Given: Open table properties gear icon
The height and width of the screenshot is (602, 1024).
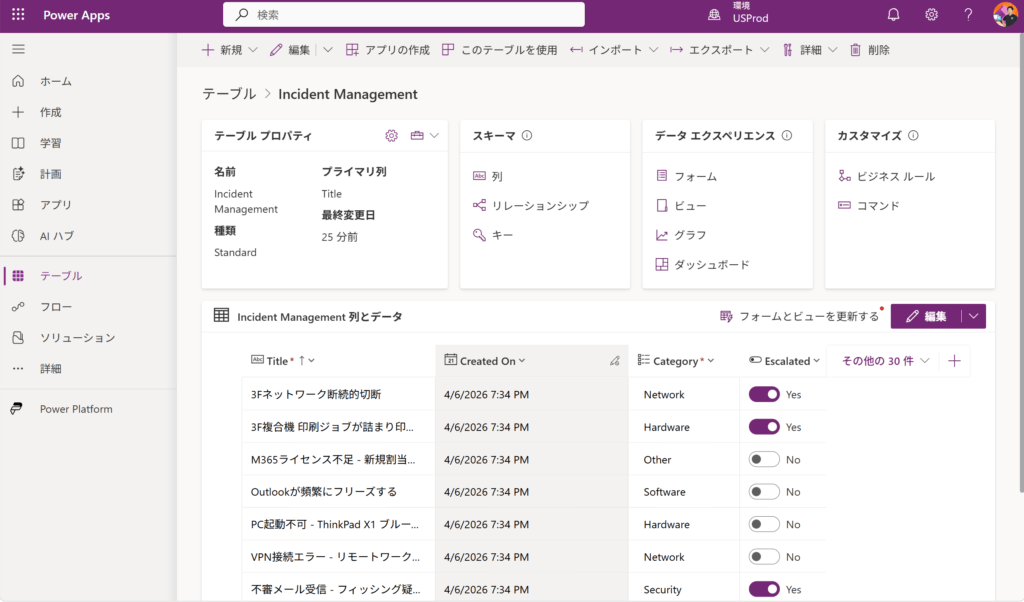Looking at the screenshot, I should 391,136.
